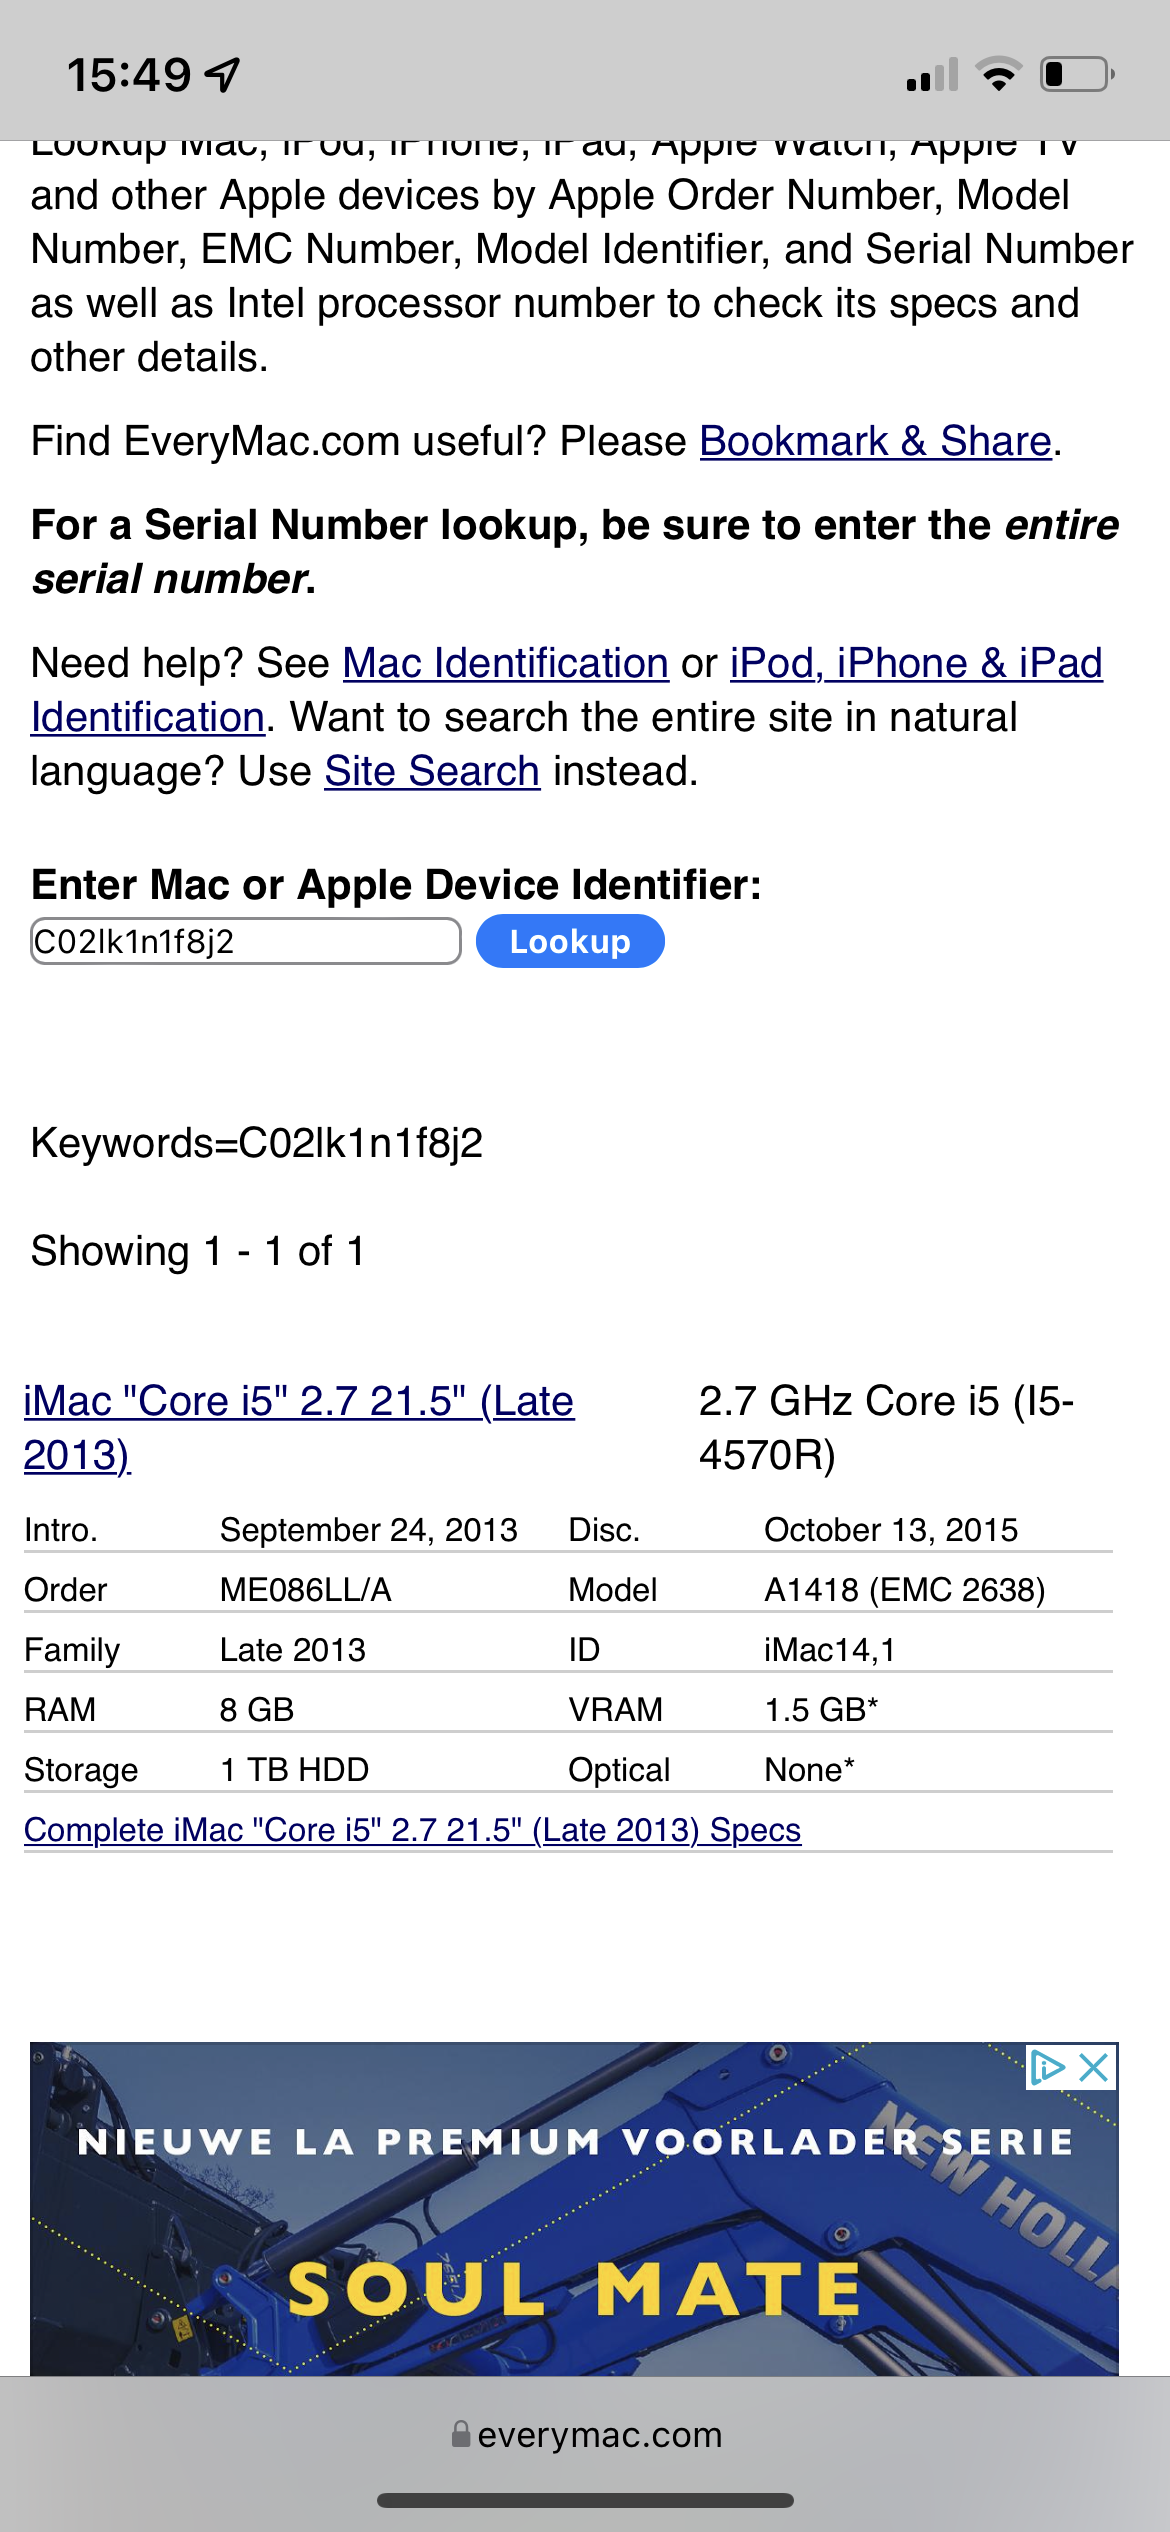Open Complete iMac Late 2013 Specs link
The height and width of the screenshot is (2532, 1170).
pos(412,1829)
